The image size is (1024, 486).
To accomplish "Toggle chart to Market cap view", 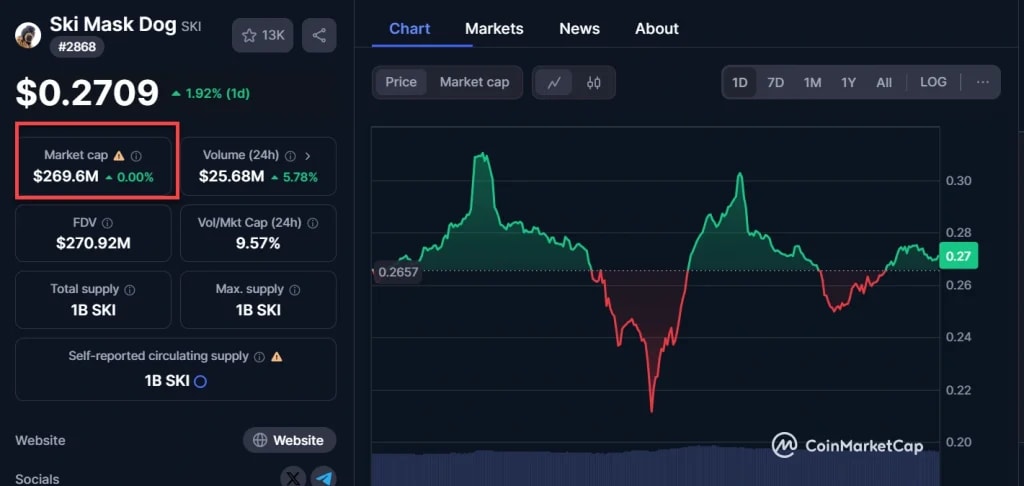I will click(x=474, y=82).
